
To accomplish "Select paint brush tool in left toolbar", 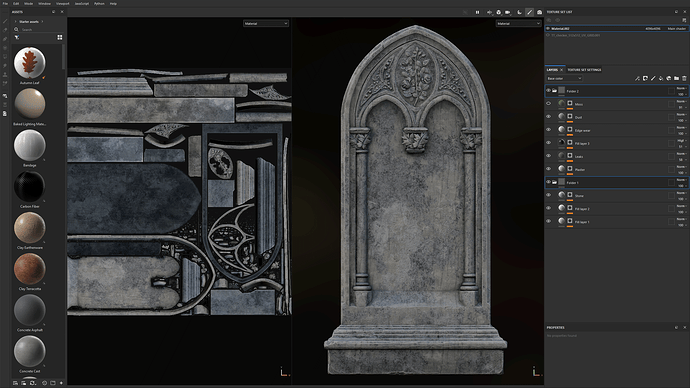I will pos(5,21).
